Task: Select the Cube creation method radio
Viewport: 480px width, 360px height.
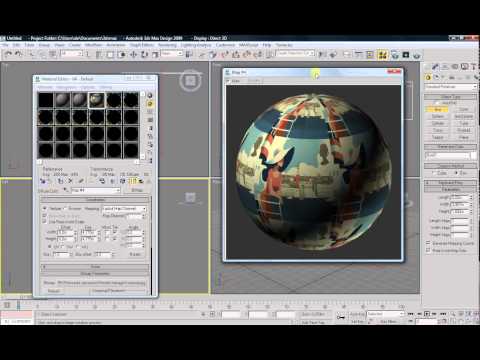Action: [x=434, y=173]
